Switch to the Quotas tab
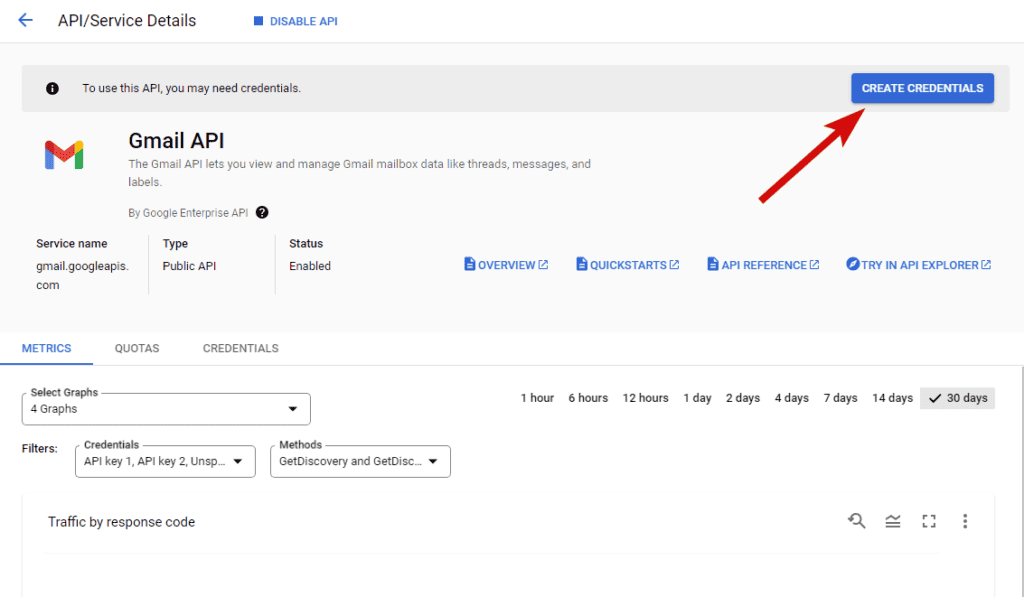Viewport: 1024px width, 597px height. [x=137, y=348]
